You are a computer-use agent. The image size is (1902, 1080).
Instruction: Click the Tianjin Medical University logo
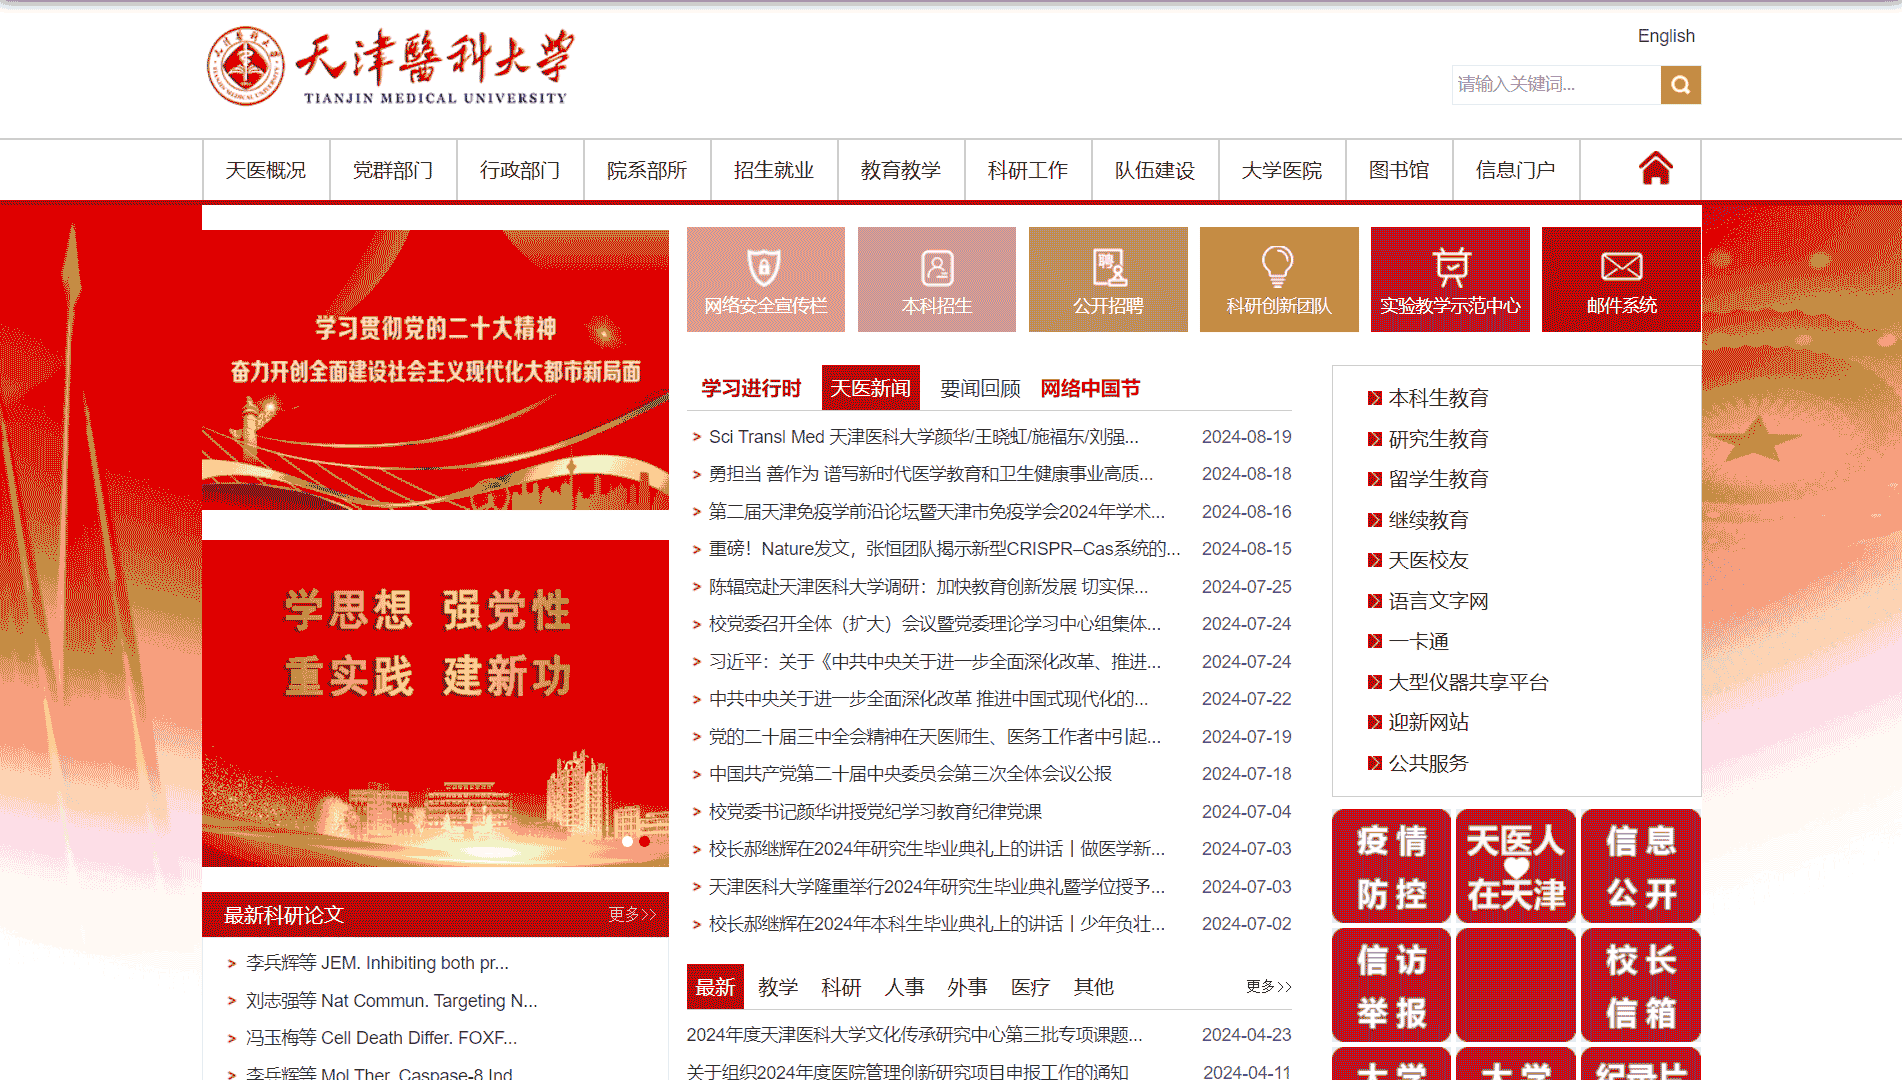(x=390, y=67)
